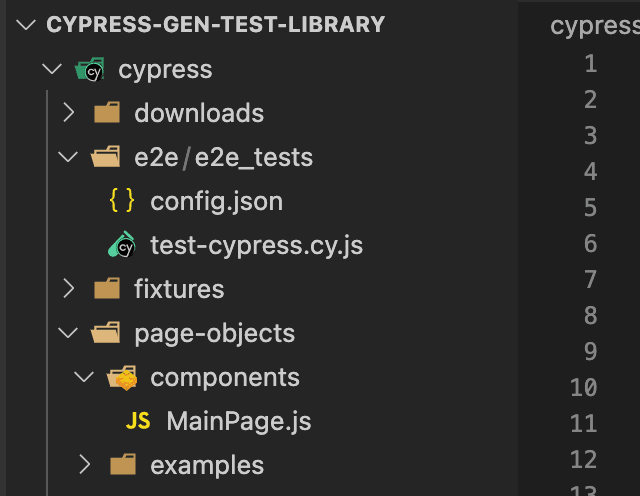This screenshot has width=640, height=496.
Task: Expand the downloads folder chevron
Action: [69, 113]
